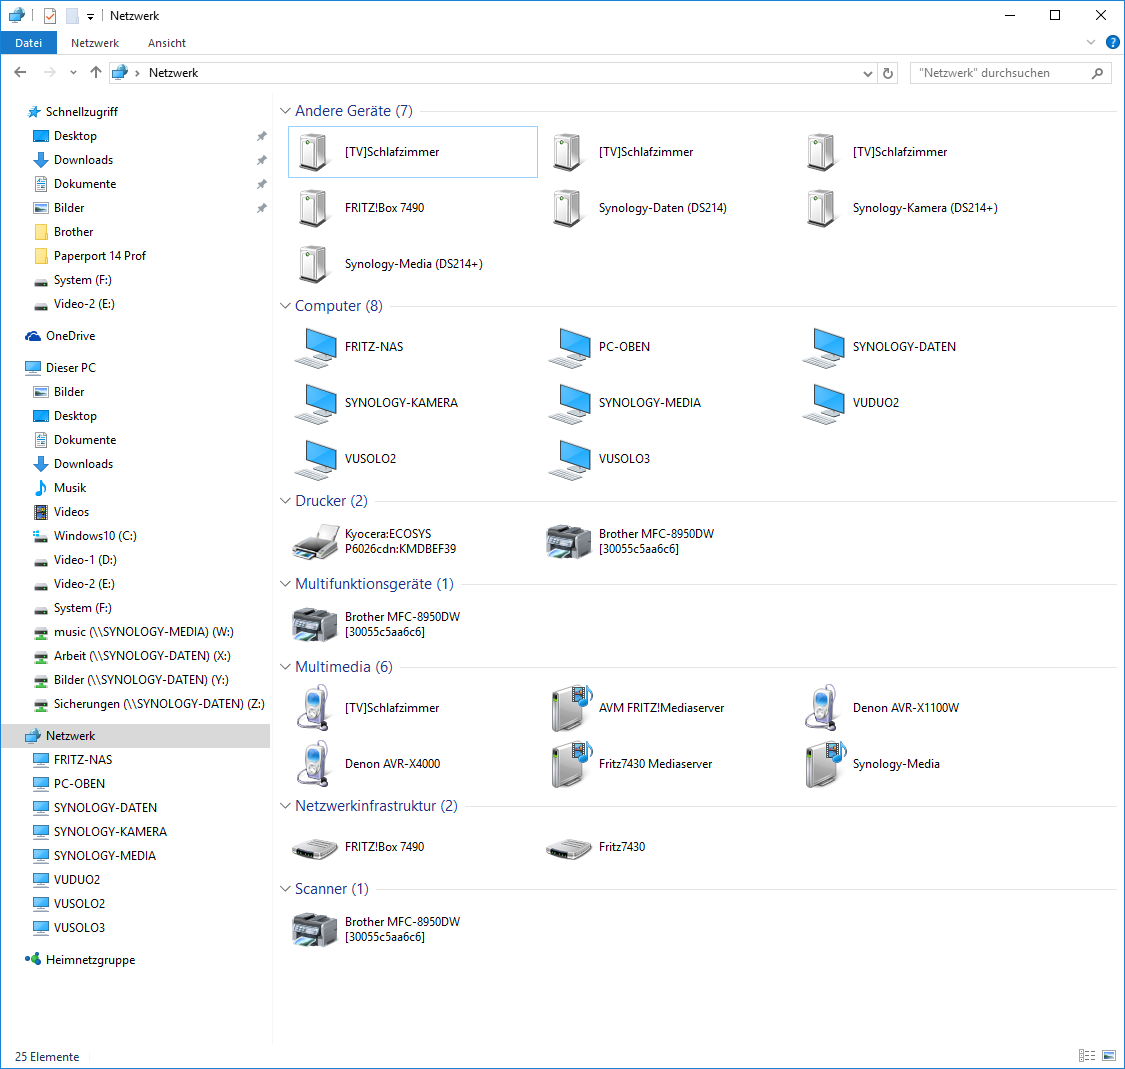This screenshot has height=1069, width=1125.
Task: Open the Datei menu
Action: (x=29, y=43)
